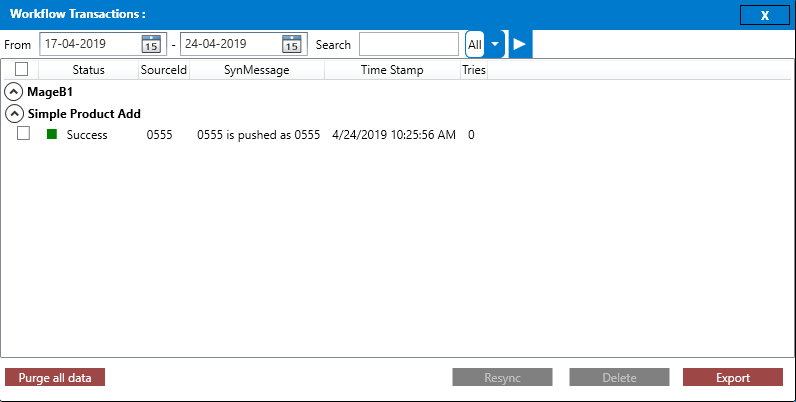796x402 pixels.
Task: Close the Workflow Transactions window
Action: click(765, 15)
